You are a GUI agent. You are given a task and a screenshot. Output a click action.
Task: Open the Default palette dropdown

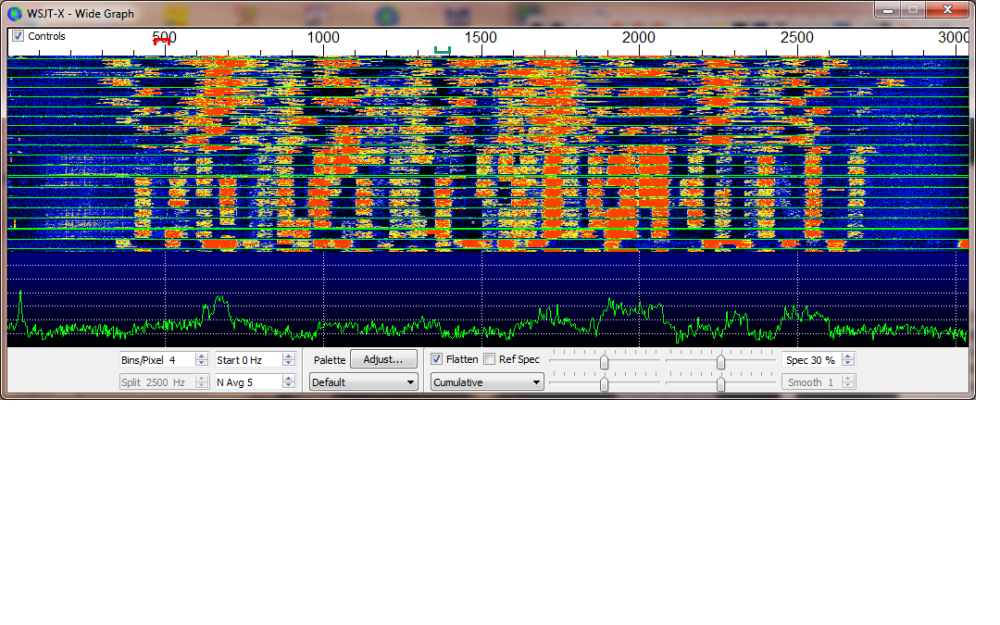[x=364, y=382]
